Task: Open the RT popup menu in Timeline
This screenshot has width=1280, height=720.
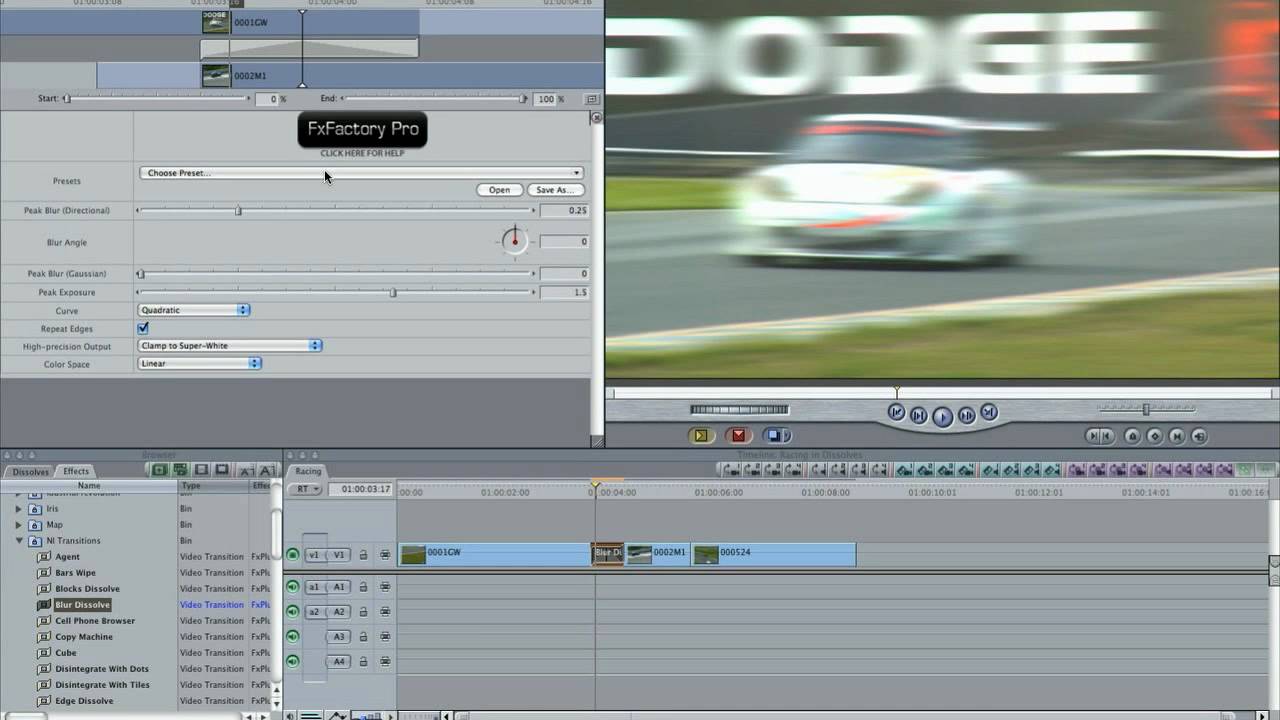Action: (x=305, y=489)
